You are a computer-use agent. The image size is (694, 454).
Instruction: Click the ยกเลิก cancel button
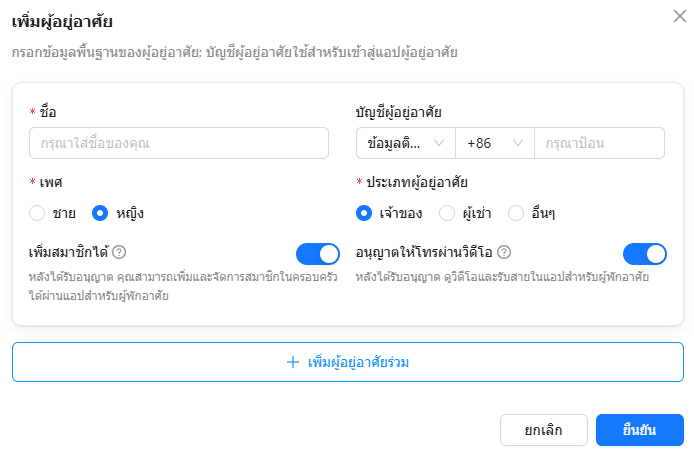[544, 430]
